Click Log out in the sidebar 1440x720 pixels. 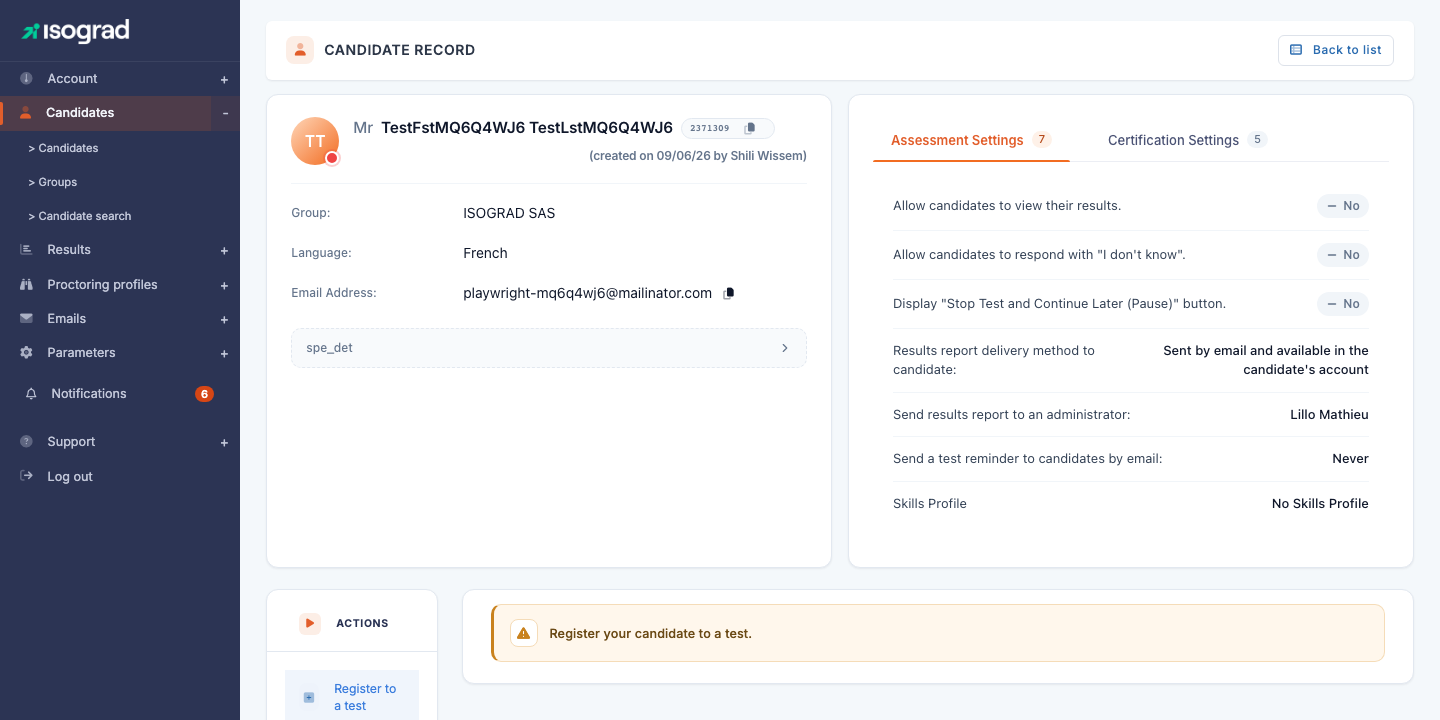(70, 477)
